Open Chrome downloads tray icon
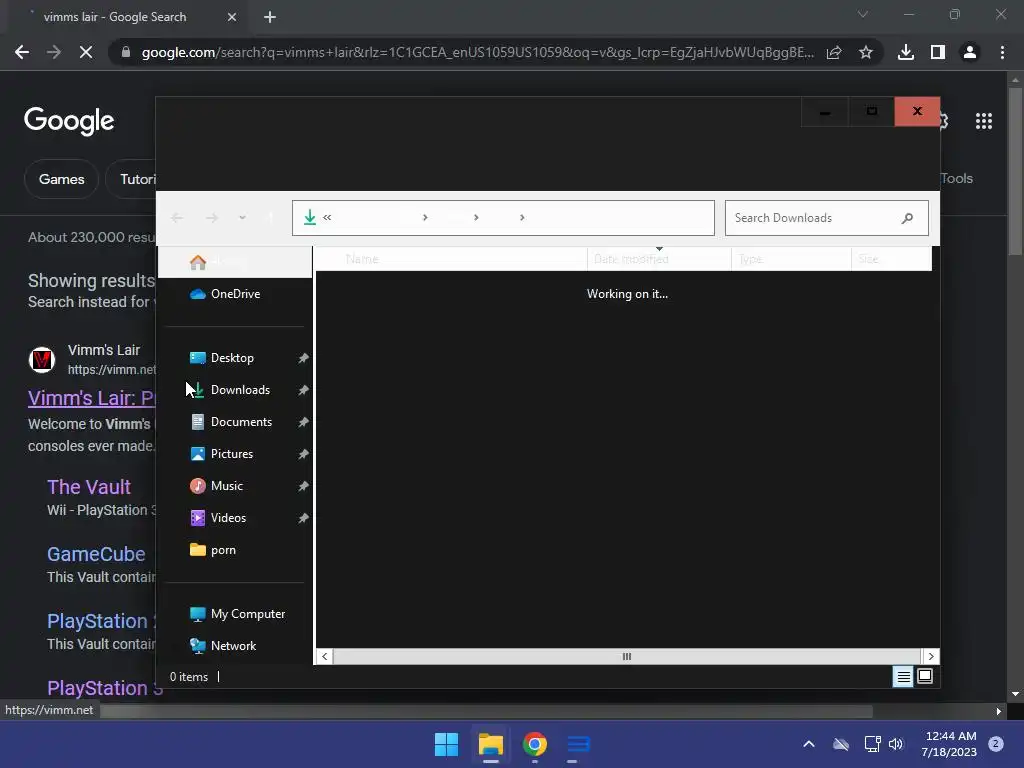The width and height of the screenshot is (1024, 768). [906, 52]
